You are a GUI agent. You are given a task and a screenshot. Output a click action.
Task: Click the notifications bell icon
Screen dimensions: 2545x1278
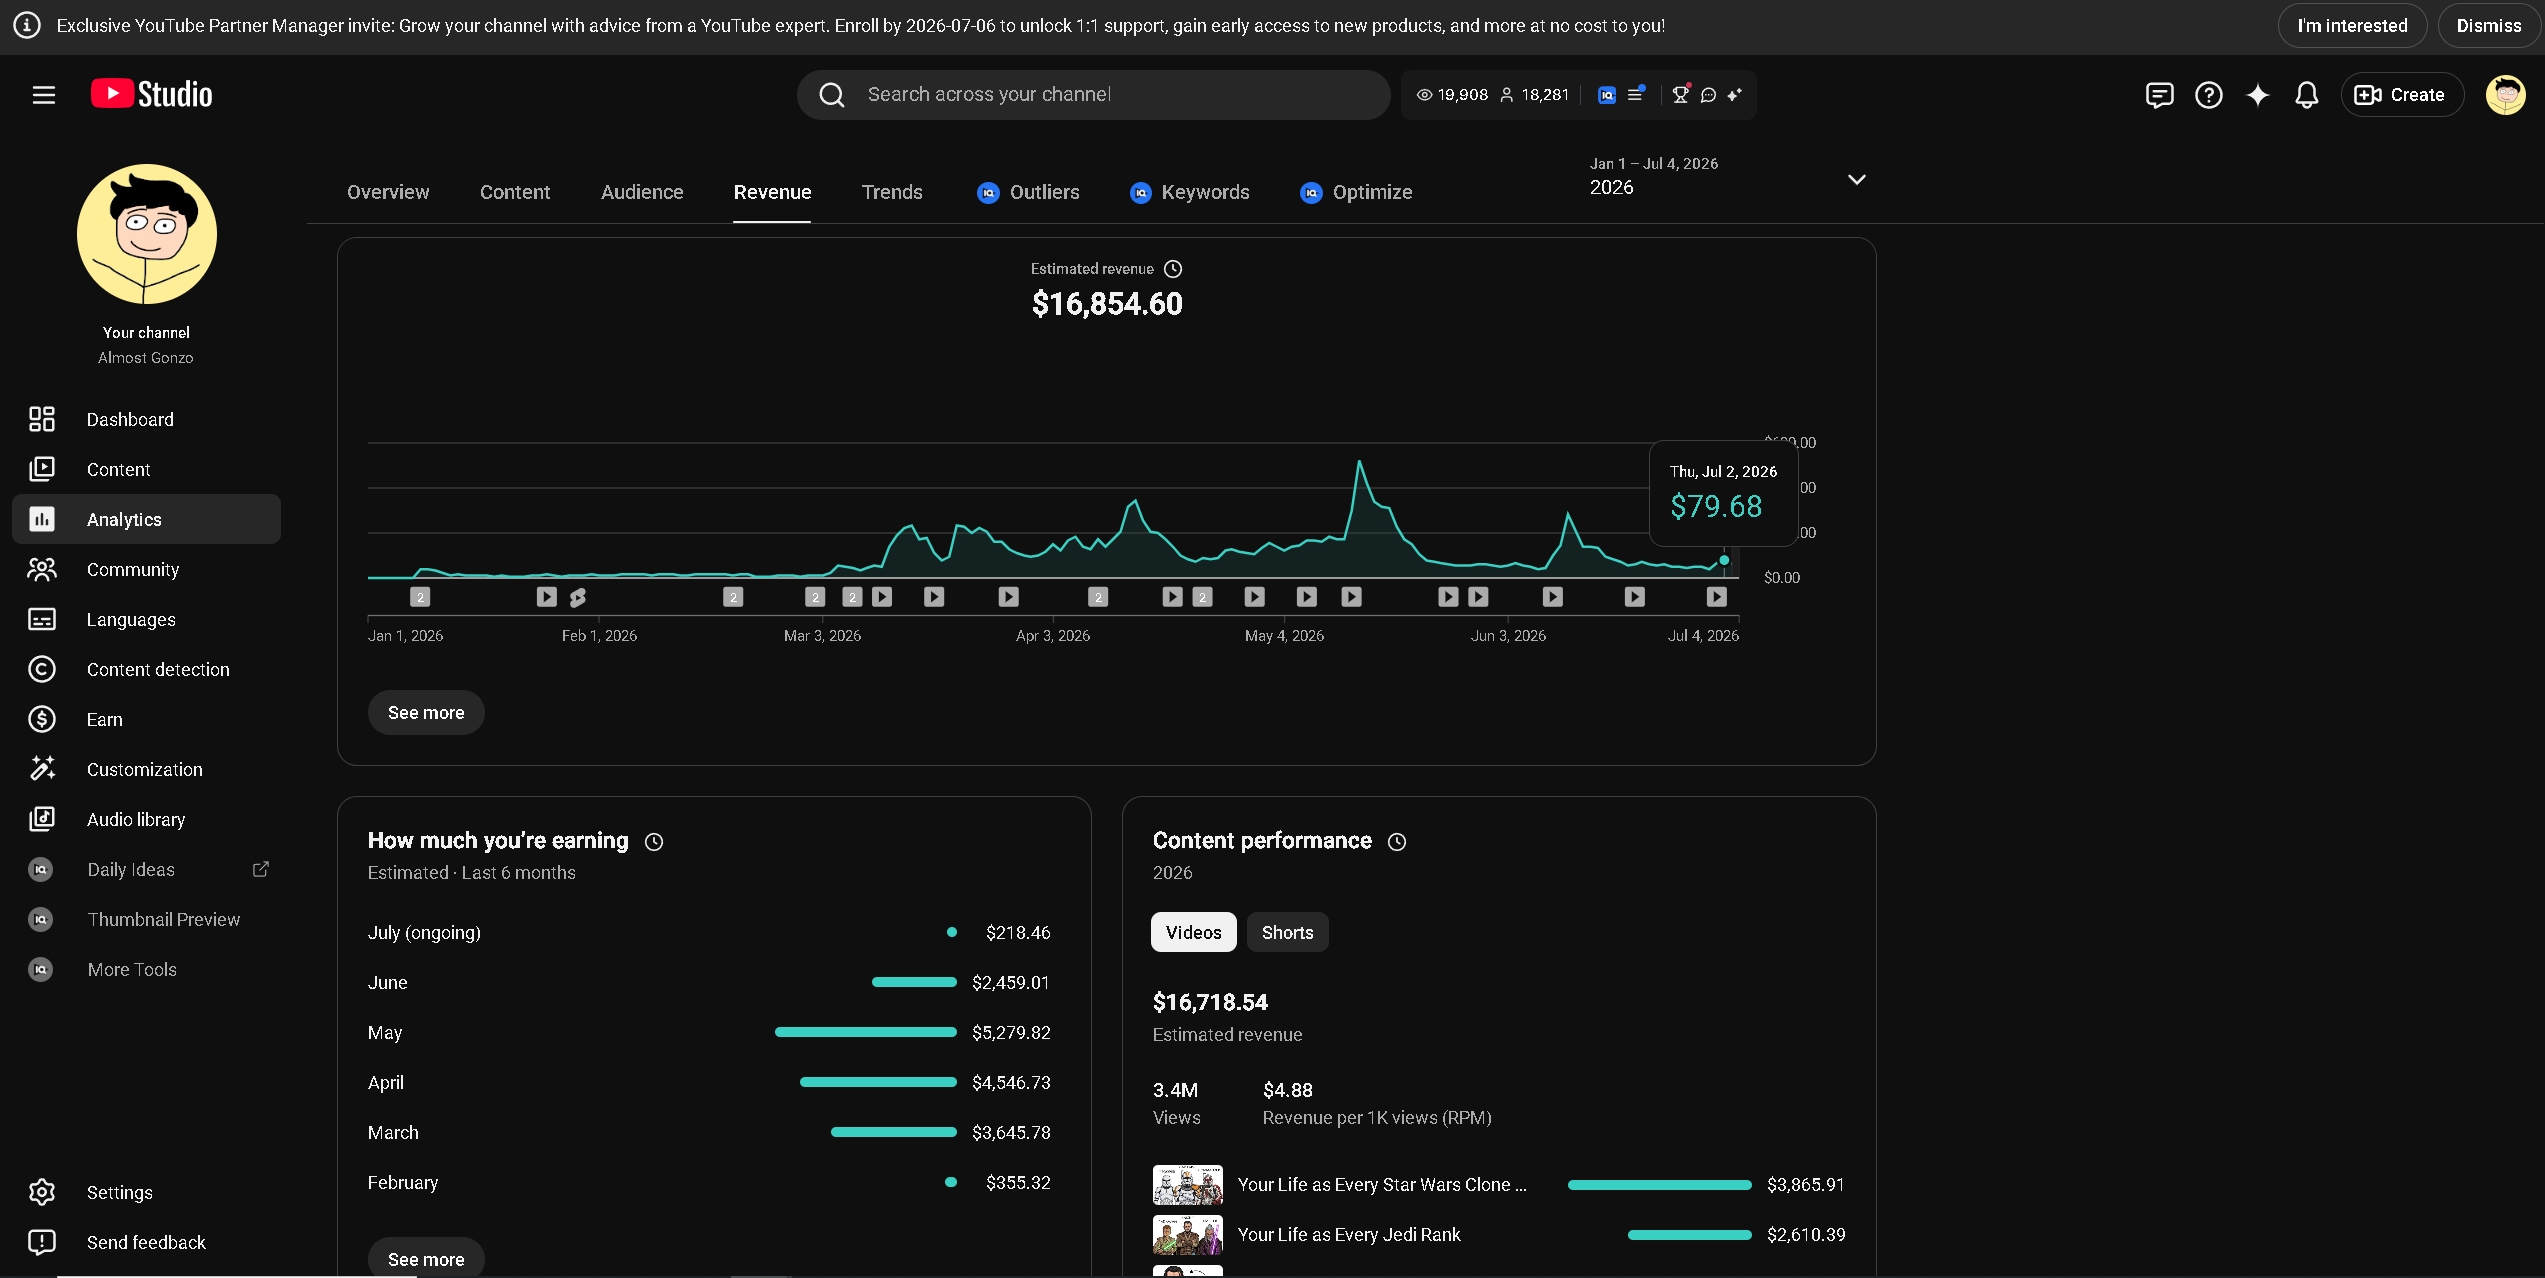click(x=2306, y=95)
